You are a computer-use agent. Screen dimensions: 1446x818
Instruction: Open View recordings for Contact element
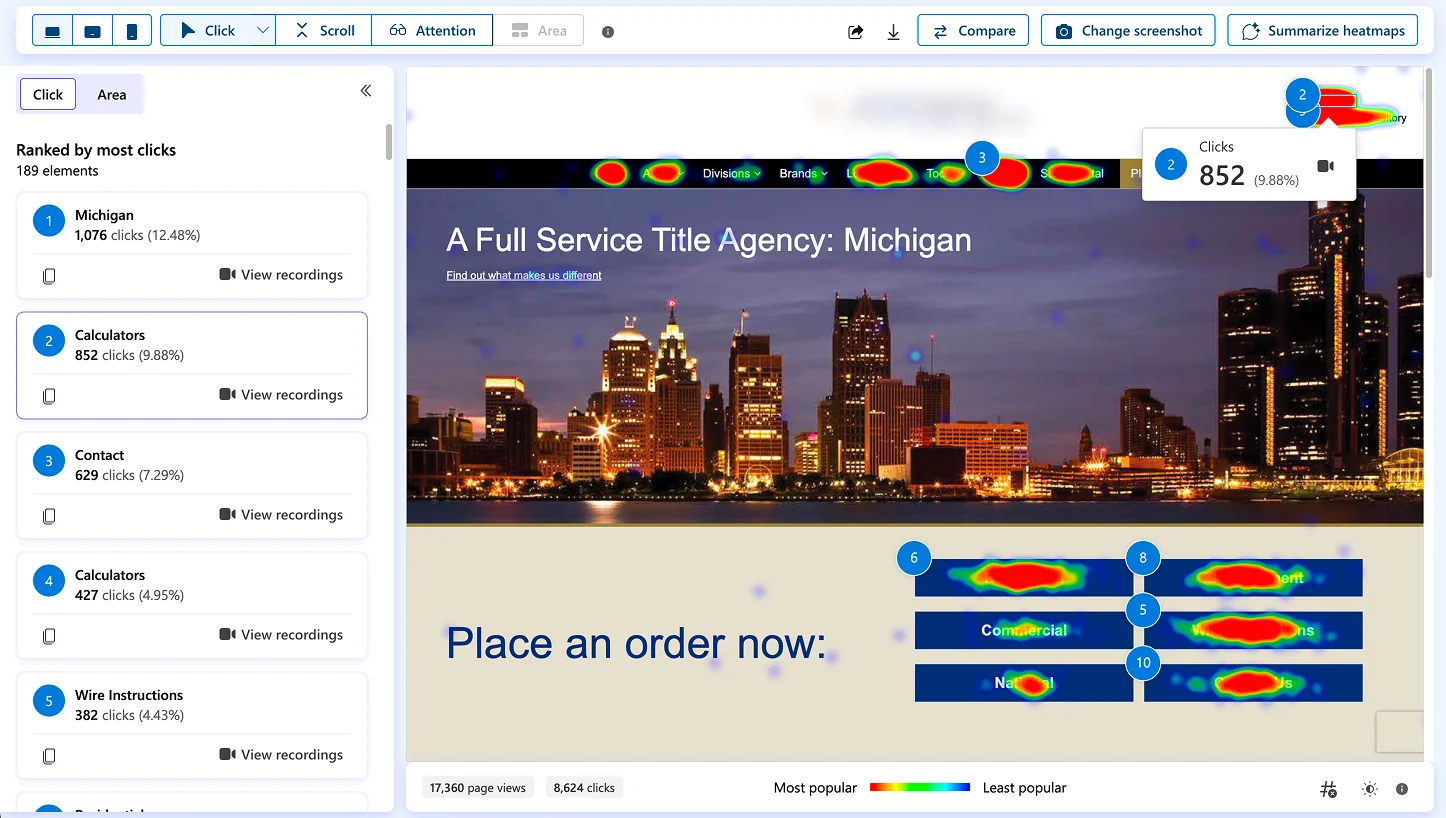[281, 515]
